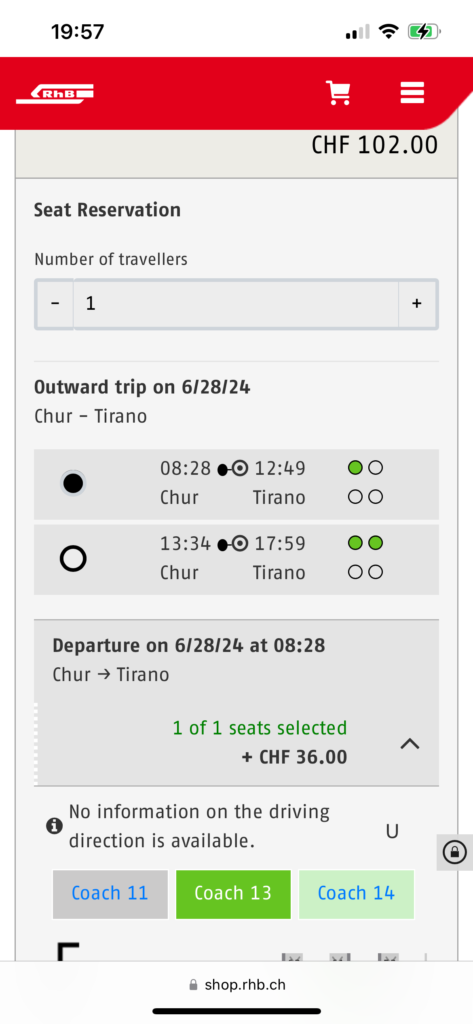The image size is (473, 1024).
Task: Tap the route icon on 08:28 connection
Action: [233, 469]
